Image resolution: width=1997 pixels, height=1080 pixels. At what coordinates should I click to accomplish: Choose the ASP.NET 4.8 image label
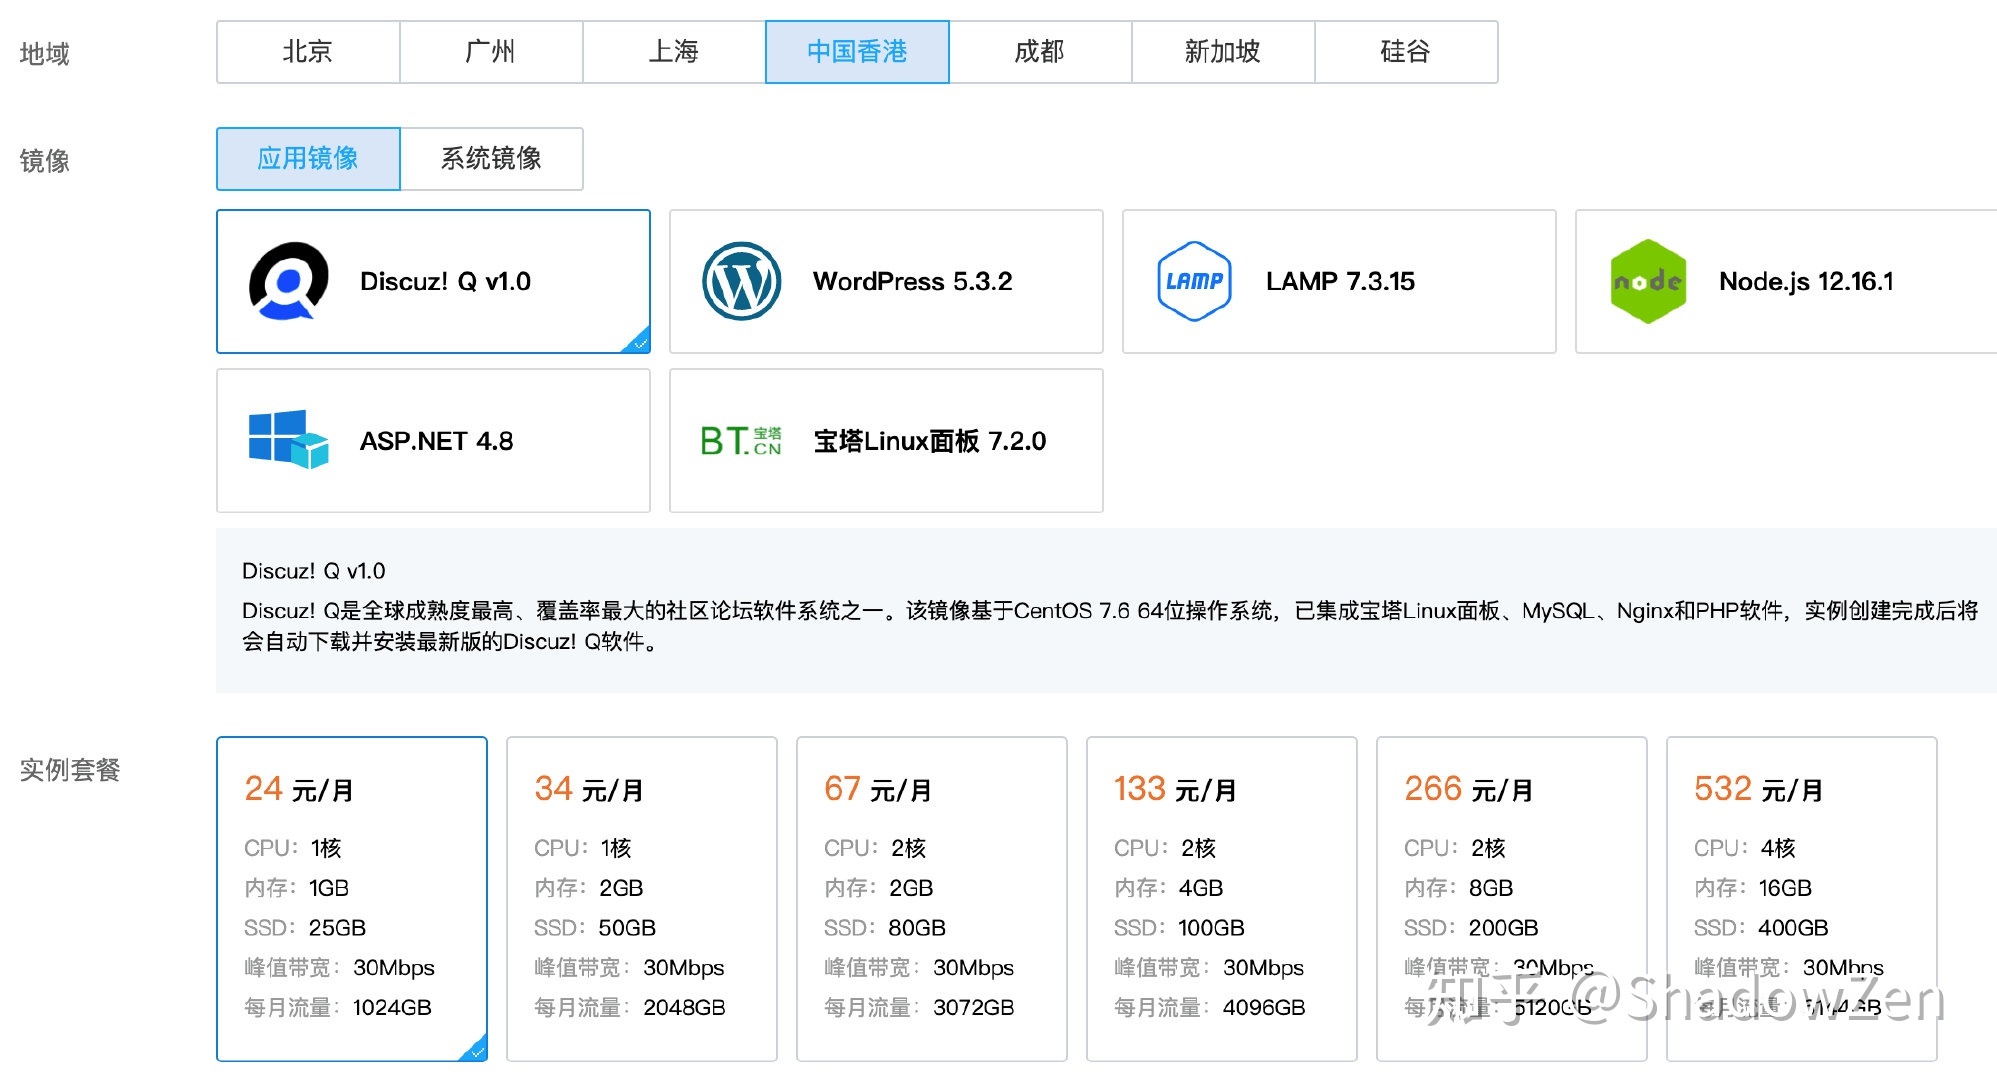[436, 441]
